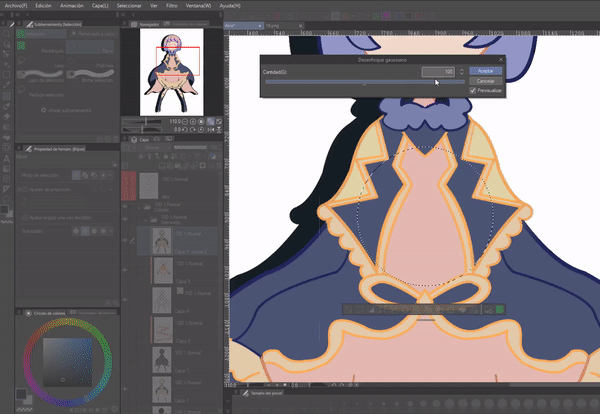Click the lock layer icon in Capa panel
600x414 pixels.
(166, 156)
